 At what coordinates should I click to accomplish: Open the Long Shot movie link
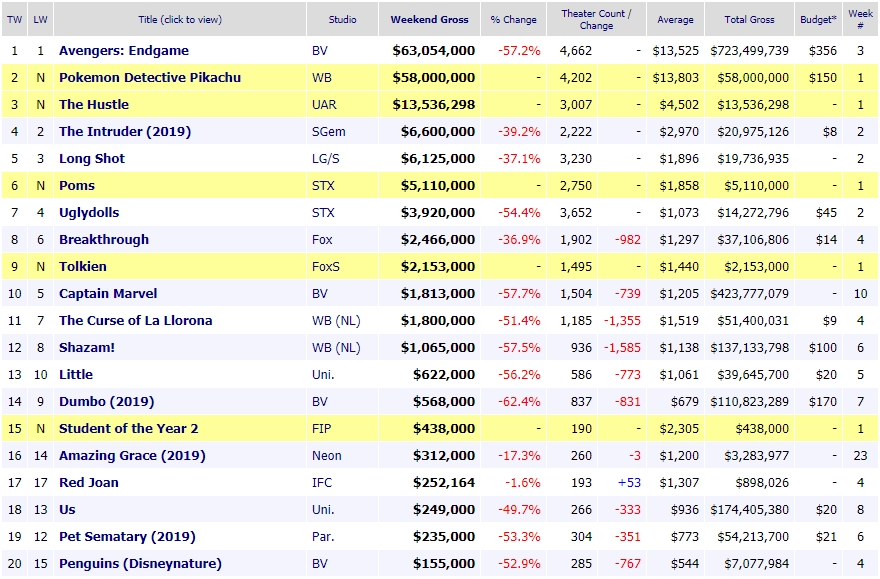(x=92, y=158)
